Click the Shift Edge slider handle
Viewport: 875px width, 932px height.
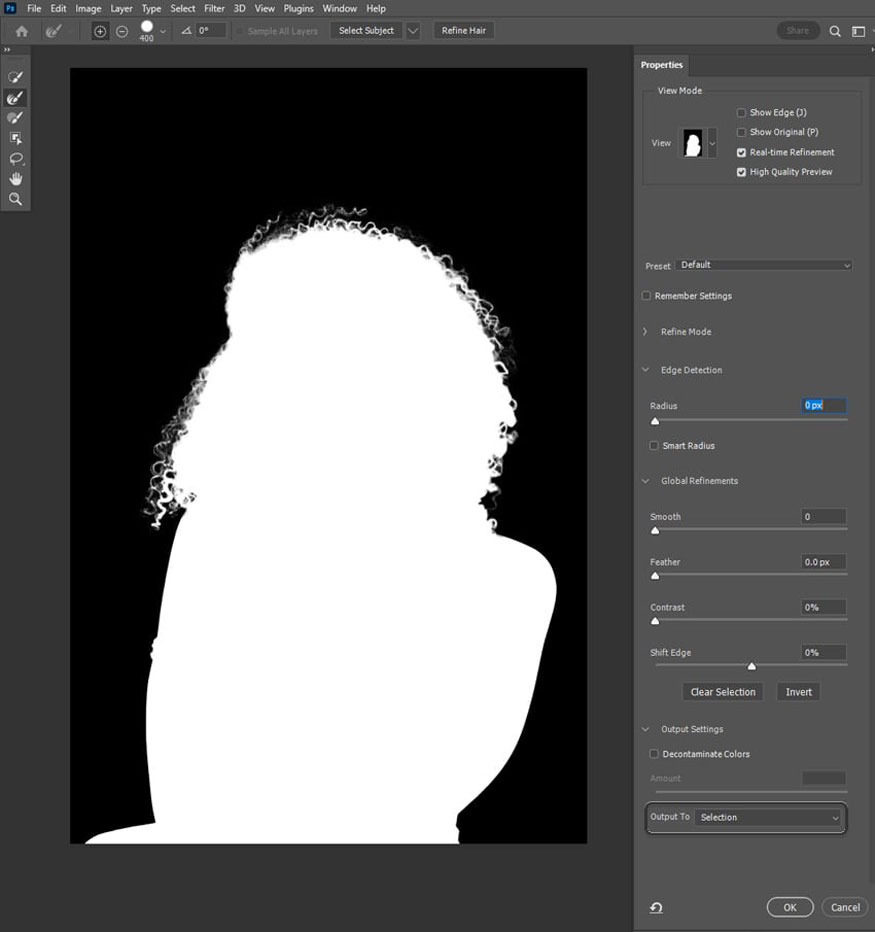[751, 666]
